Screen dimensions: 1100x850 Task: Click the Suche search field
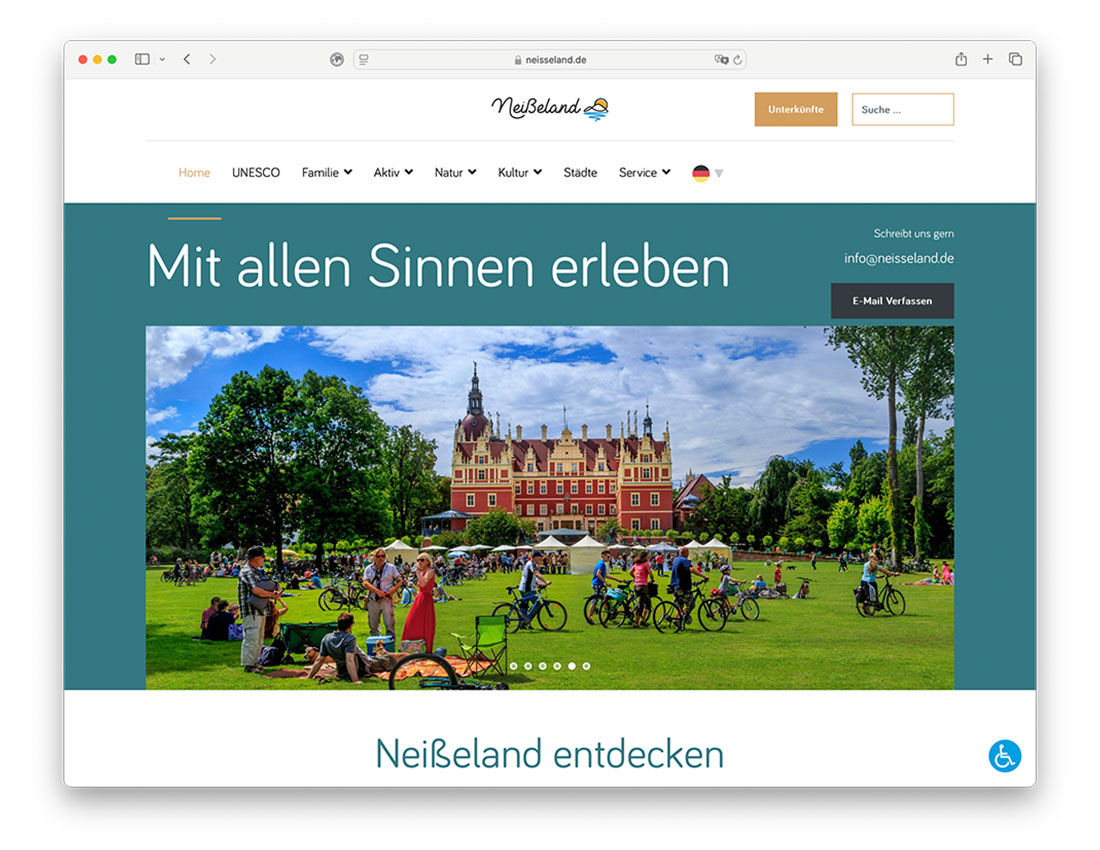click(902, 109)
